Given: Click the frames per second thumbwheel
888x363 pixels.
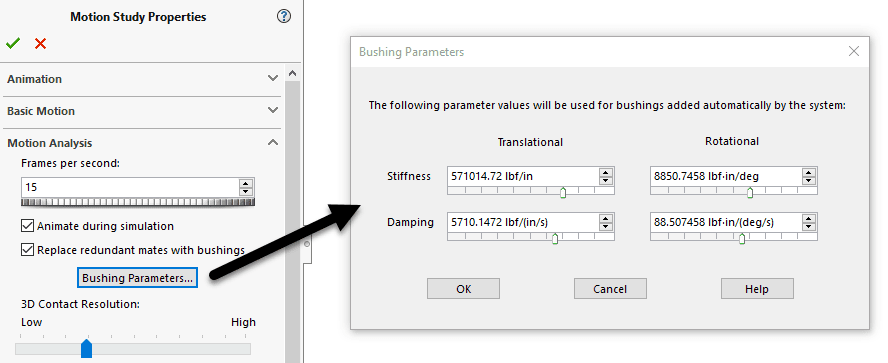Looking at the screenshot, I should click(x=138, y=202).
